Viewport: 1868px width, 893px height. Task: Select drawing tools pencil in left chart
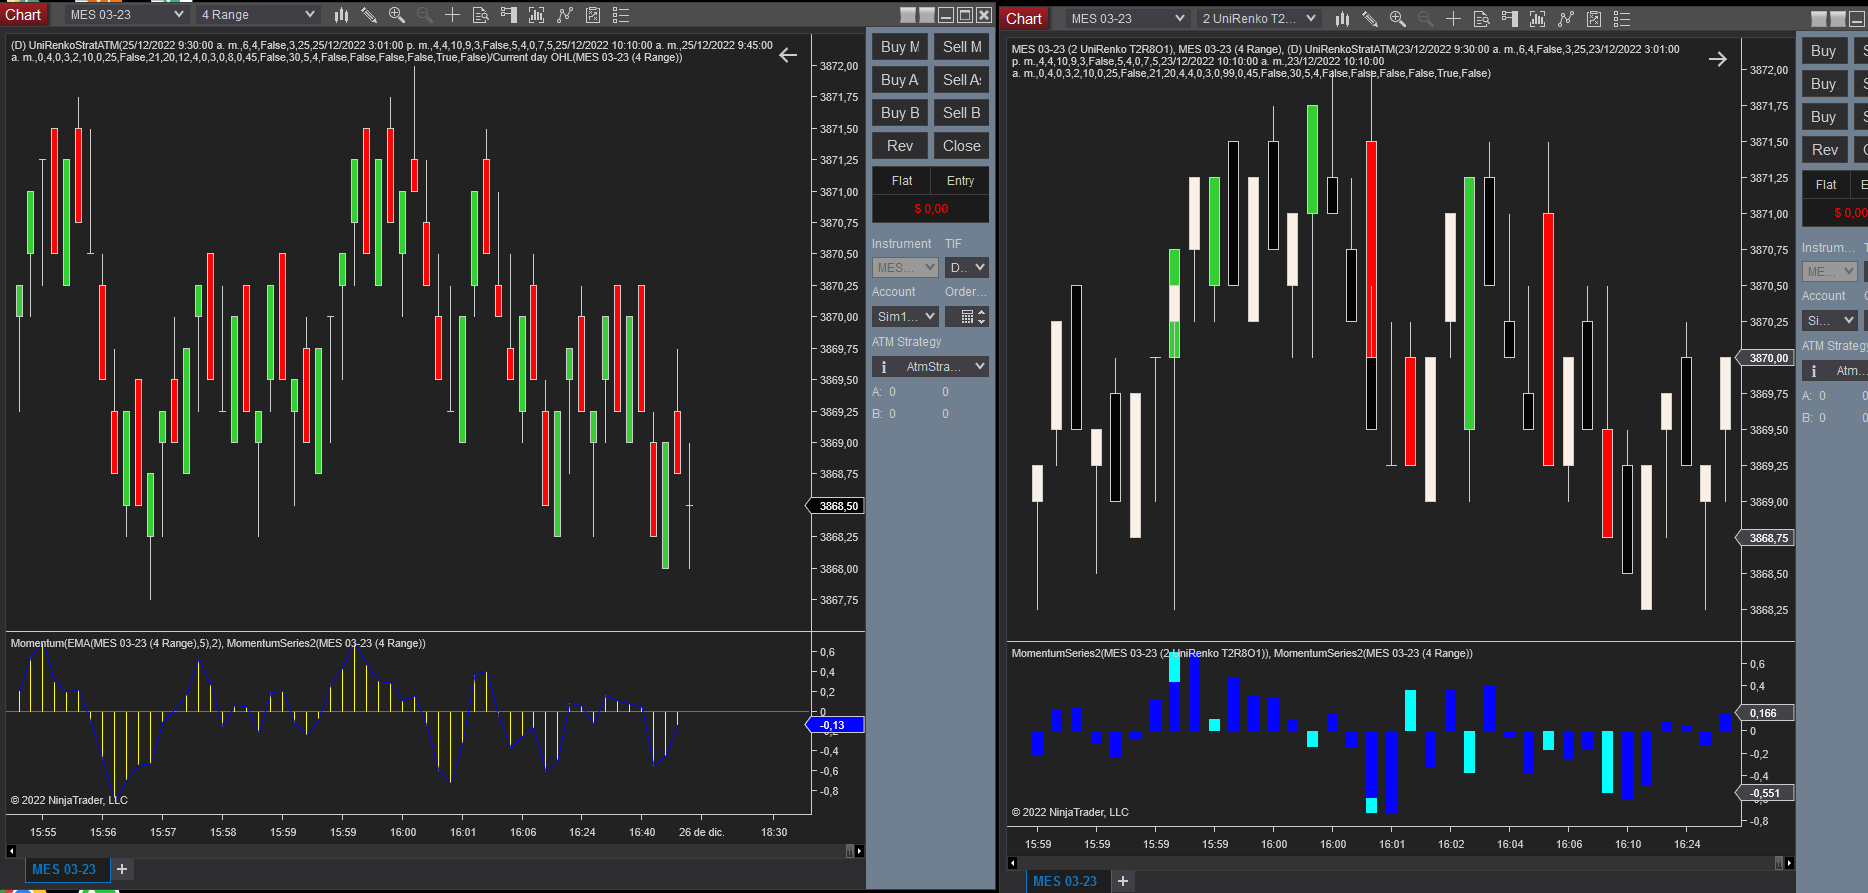pyautogui.click(x=369, y=15)
